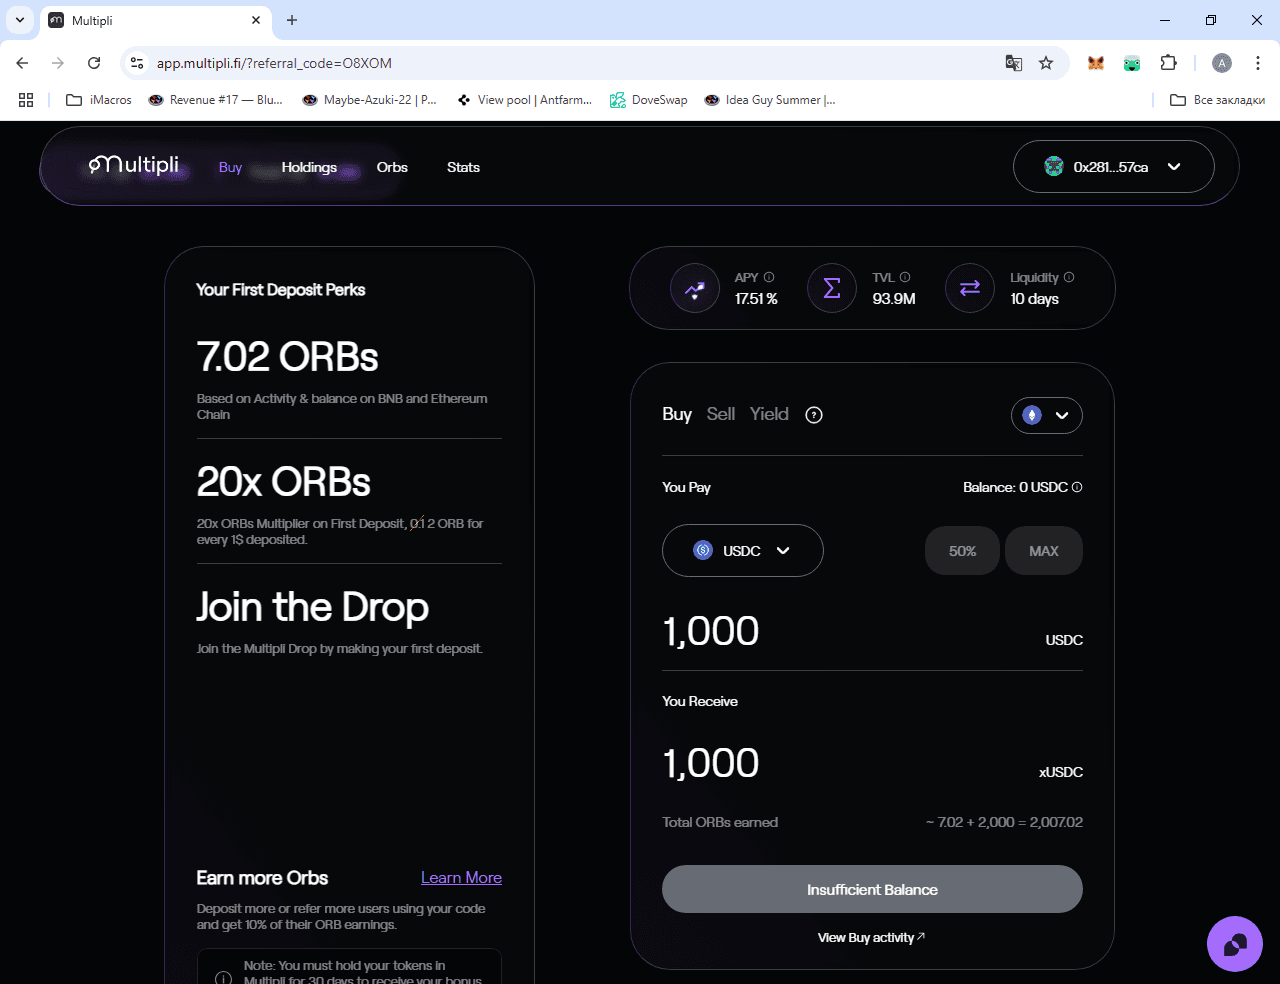
Task: Click the Liquidity info icon
Action: (1069, 277)
